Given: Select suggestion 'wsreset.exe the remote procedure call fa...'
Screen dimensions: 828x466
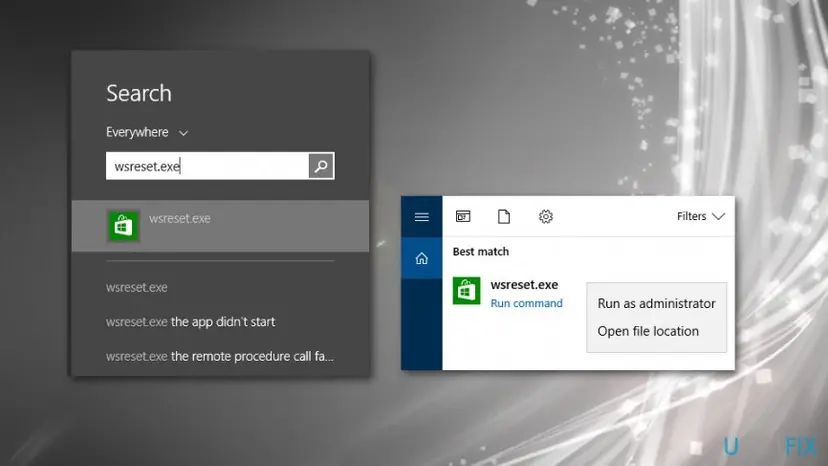Looking at the screenshot, I should [x=220, y=356].
